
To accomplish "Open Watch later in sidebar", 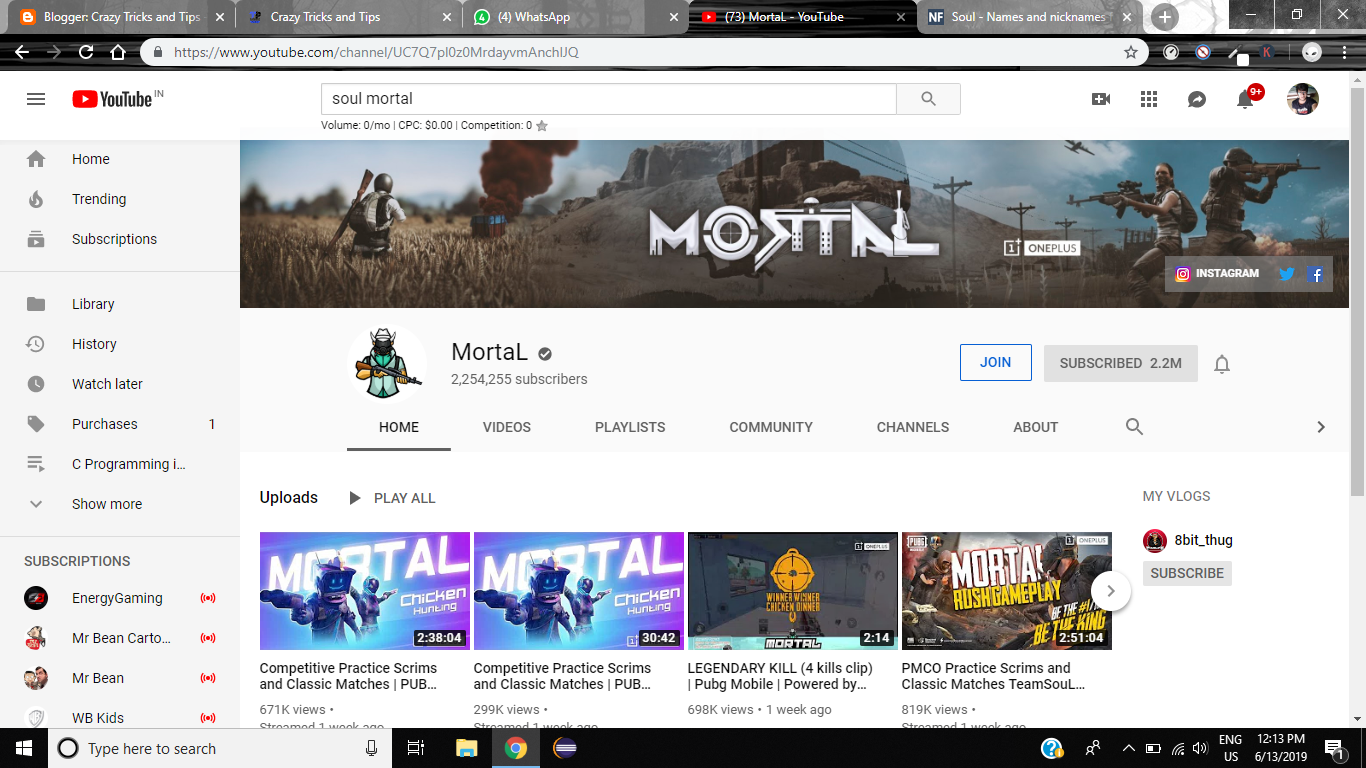I will (120, 384).
